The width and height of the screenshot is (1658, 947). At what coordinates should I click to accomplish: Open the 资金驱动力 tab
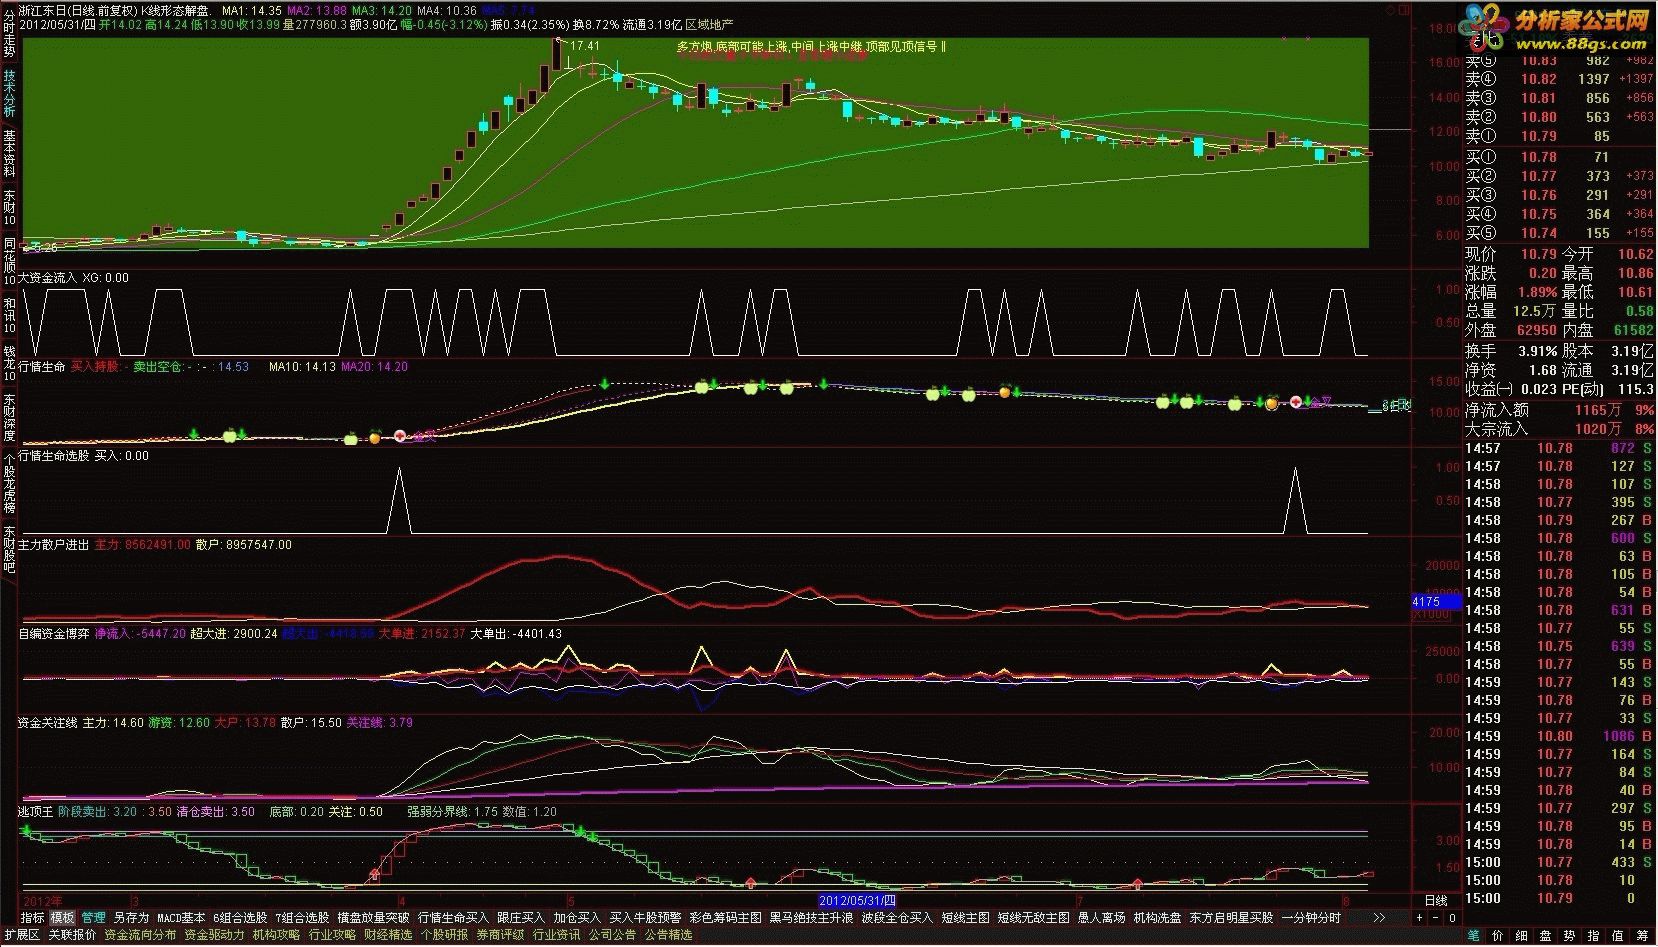214,935
